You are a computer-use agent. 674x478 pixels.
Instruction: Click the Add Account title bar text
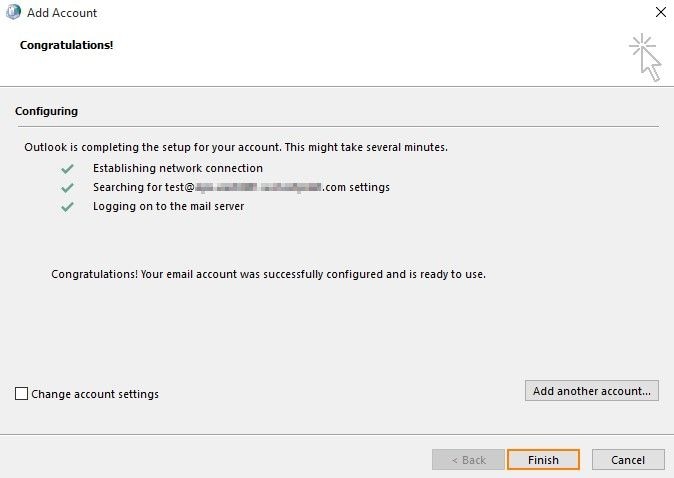64,13
